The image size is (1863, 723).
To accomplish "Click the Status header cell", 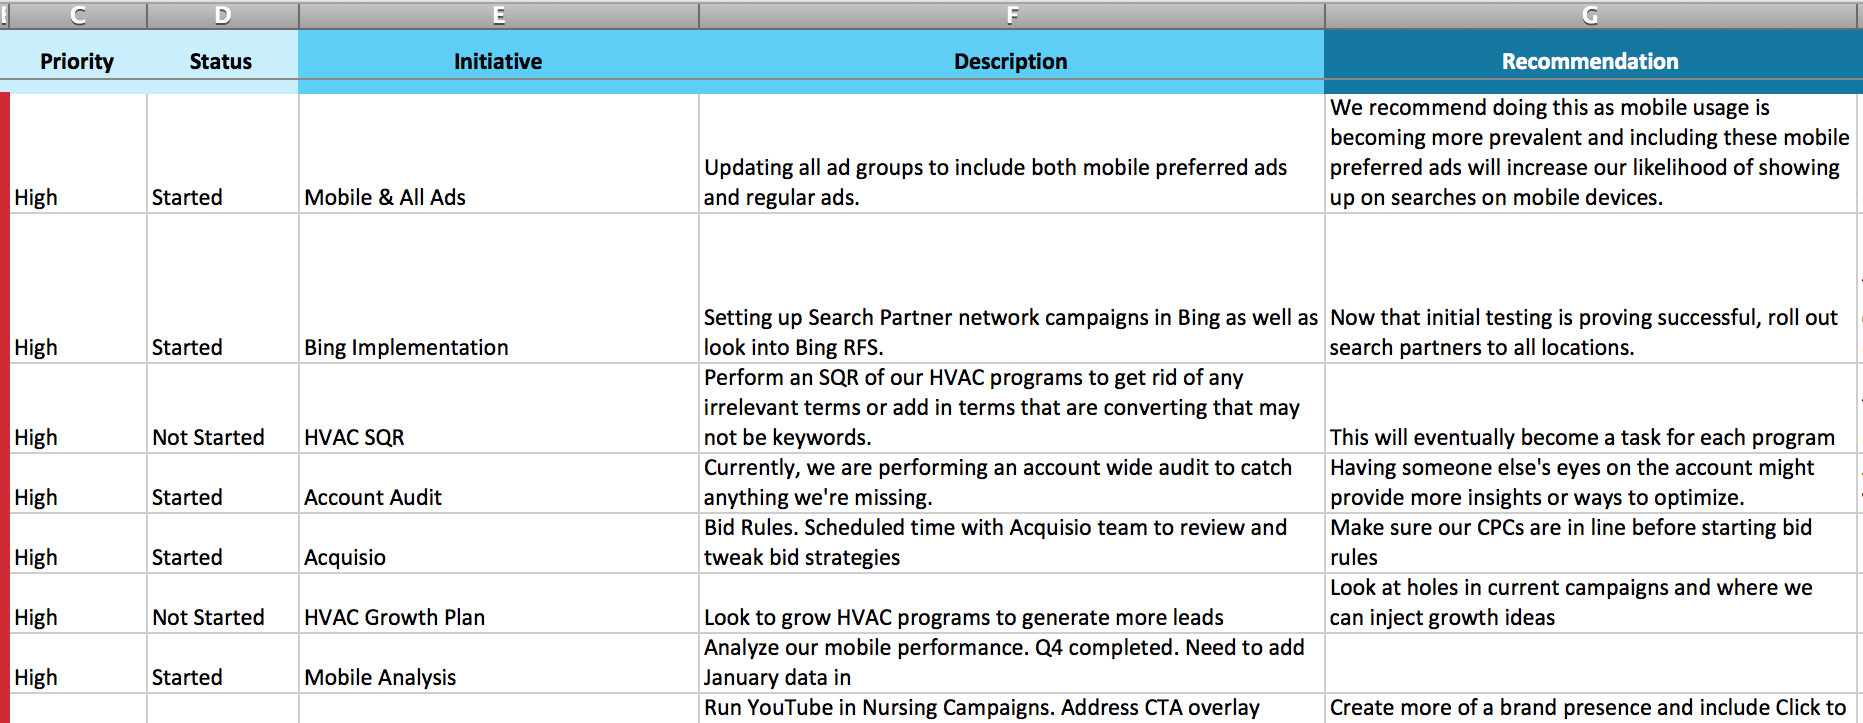I will pyautogui.click(x=221, y=61).
